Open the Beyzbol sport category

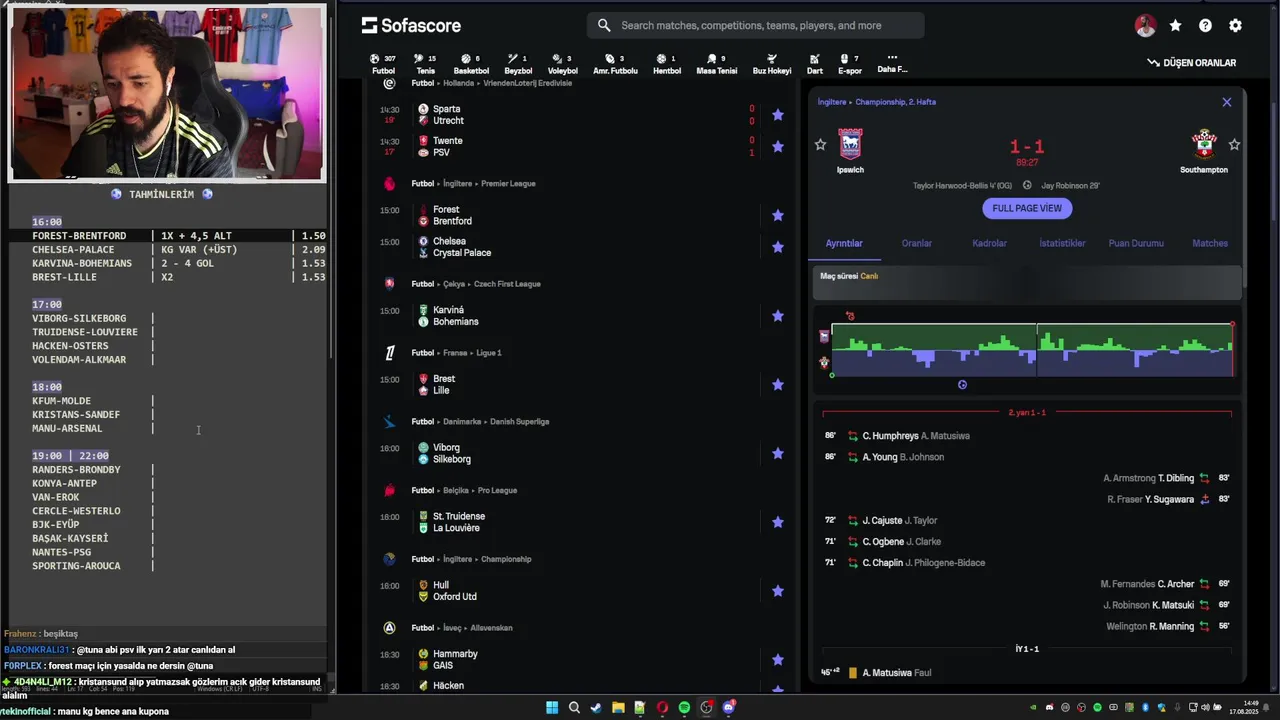(518, 64)
